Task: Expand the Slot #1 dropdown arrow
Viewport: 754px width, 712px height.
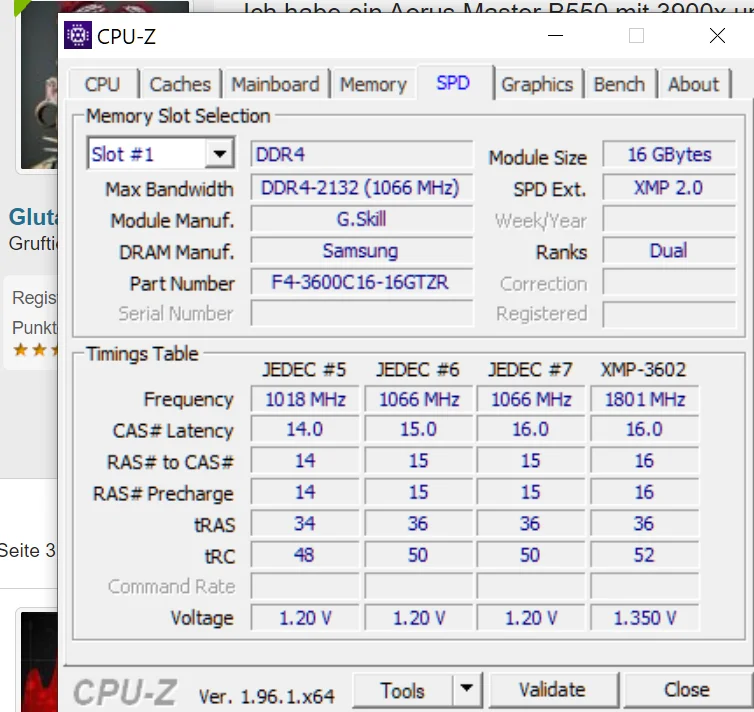Action: [219, 154]
